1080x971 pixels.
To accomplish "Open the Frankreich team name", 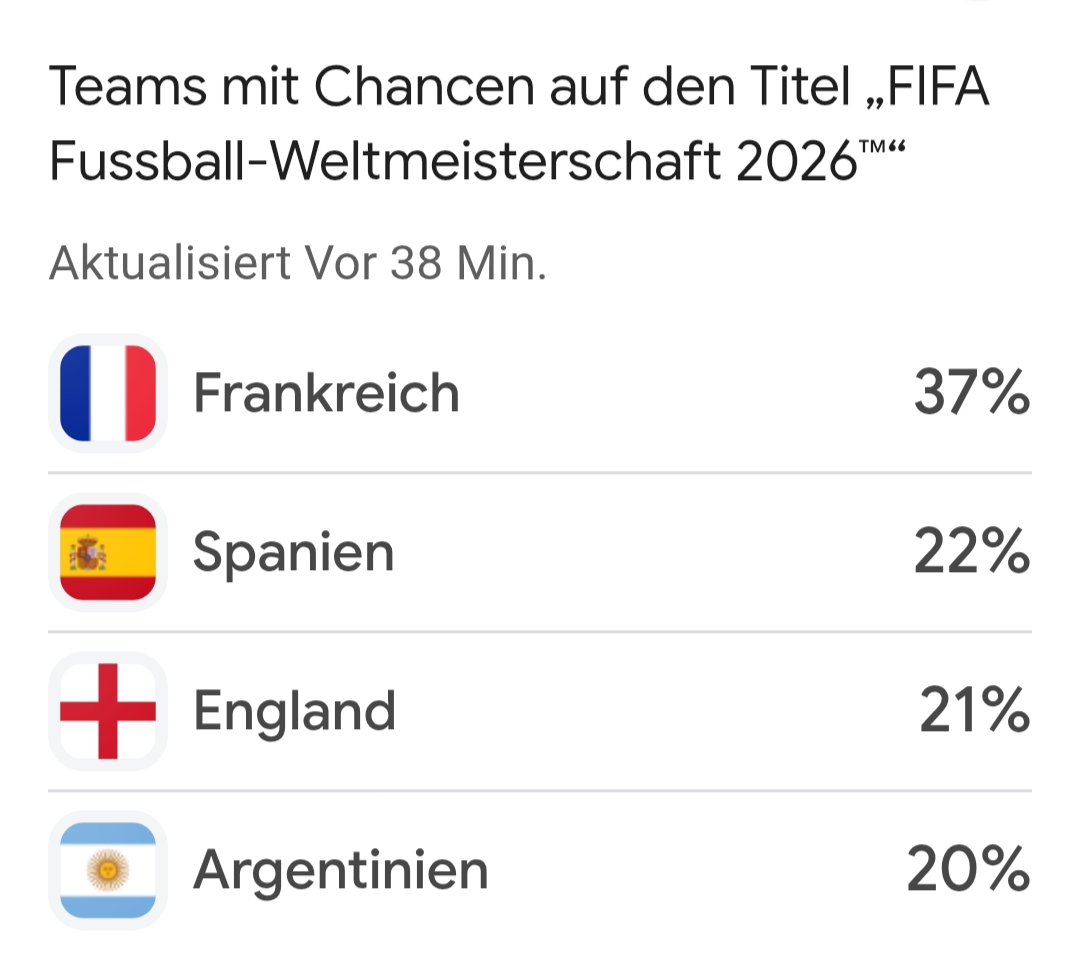I will point(326,393).
